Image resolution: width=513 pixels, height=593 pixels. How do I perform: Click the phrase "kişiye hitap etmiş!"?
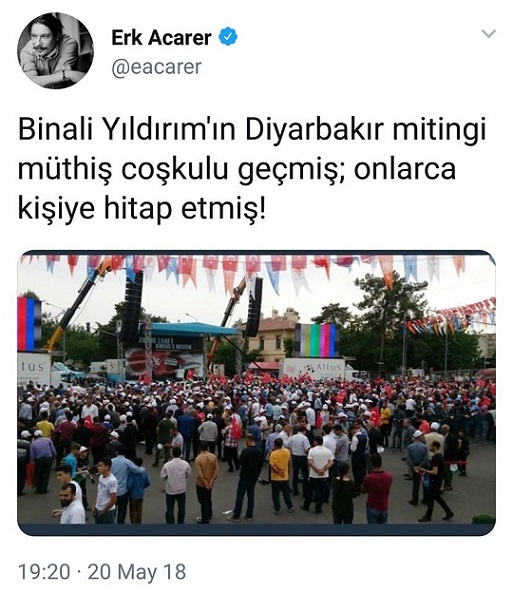[x=142, y=208]
